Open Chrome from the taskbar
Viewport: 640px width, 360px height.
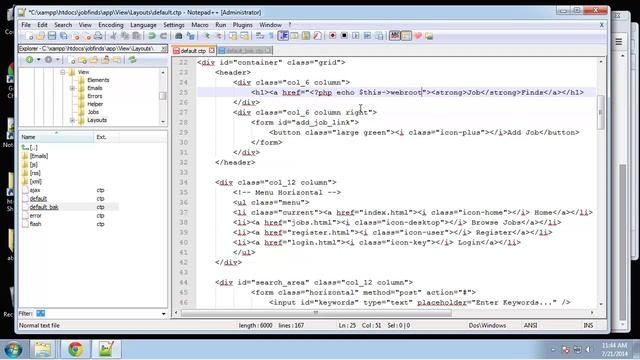point(75,349)
